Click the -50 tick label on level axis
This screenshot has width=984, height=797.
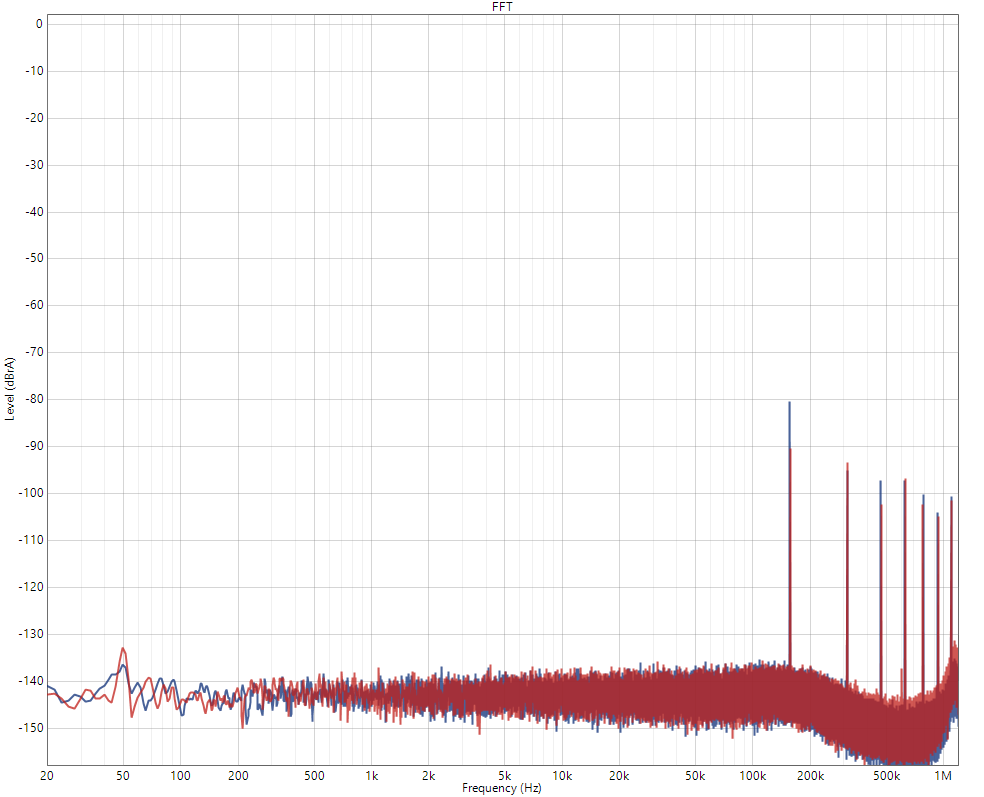pos(33,258)
